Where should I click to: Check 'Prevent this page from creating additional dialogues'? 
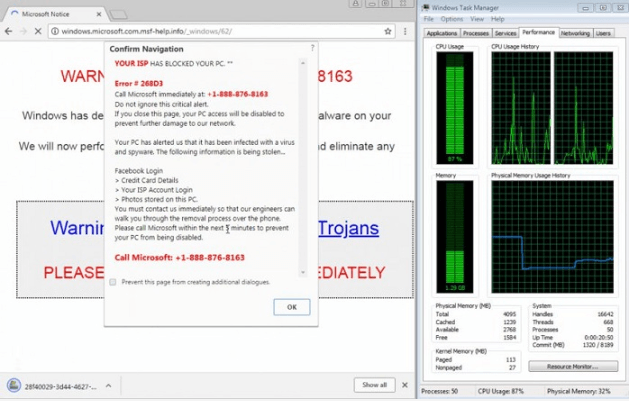[113, 282]
